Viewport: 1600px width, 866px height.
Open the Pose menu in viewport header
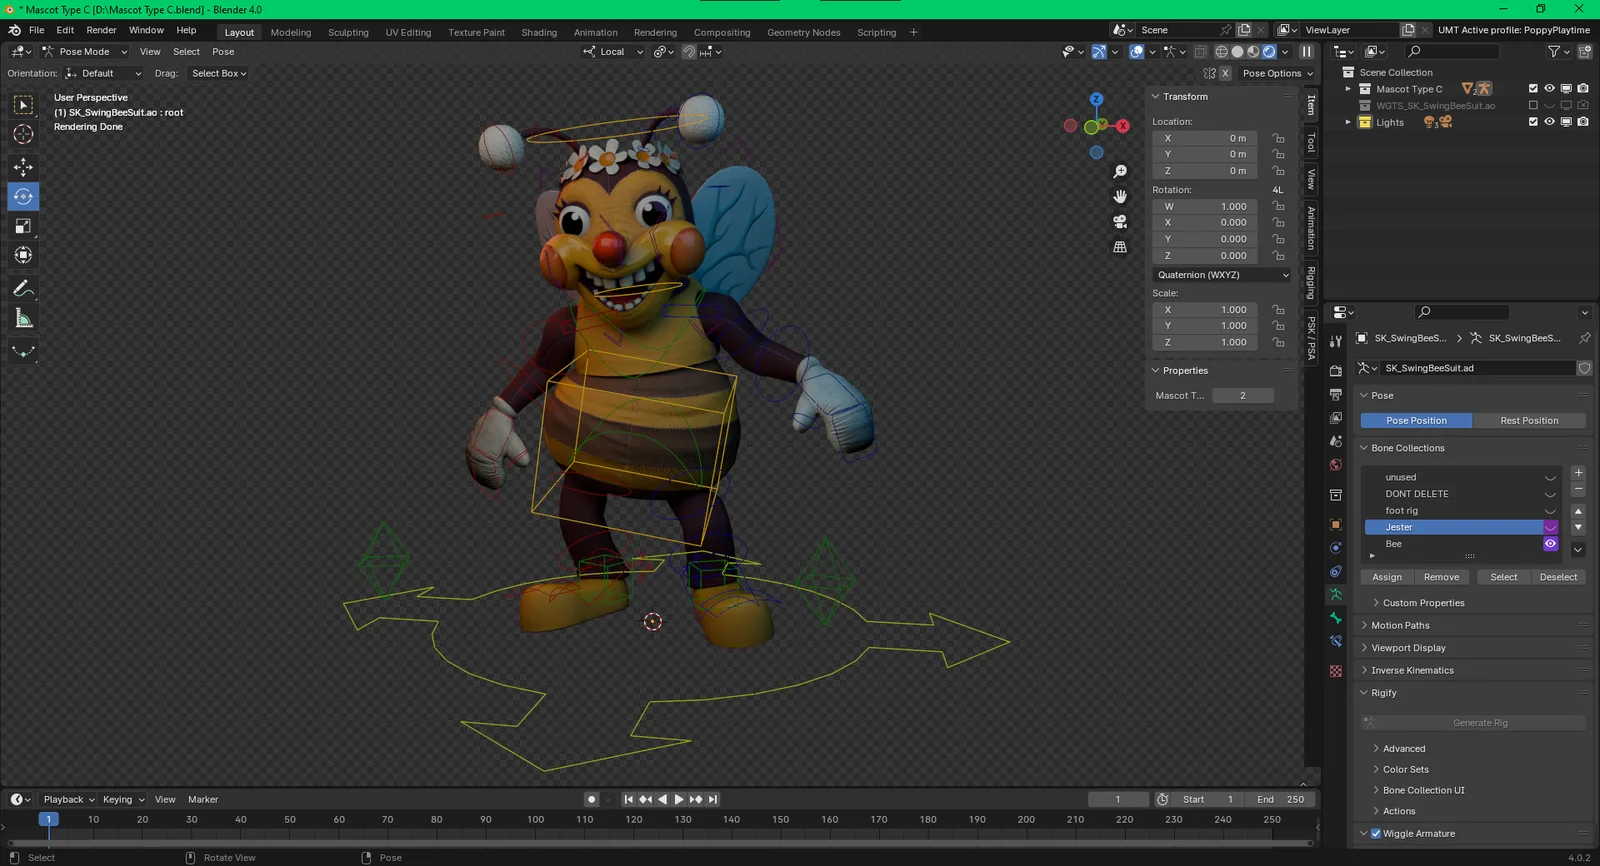pos(223,52)
